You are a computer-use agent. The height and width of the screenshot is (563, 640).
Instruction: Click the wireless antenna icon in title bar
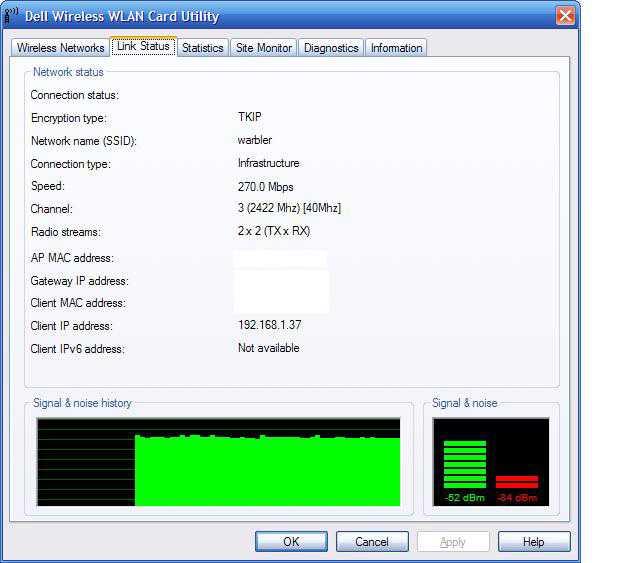11,16
